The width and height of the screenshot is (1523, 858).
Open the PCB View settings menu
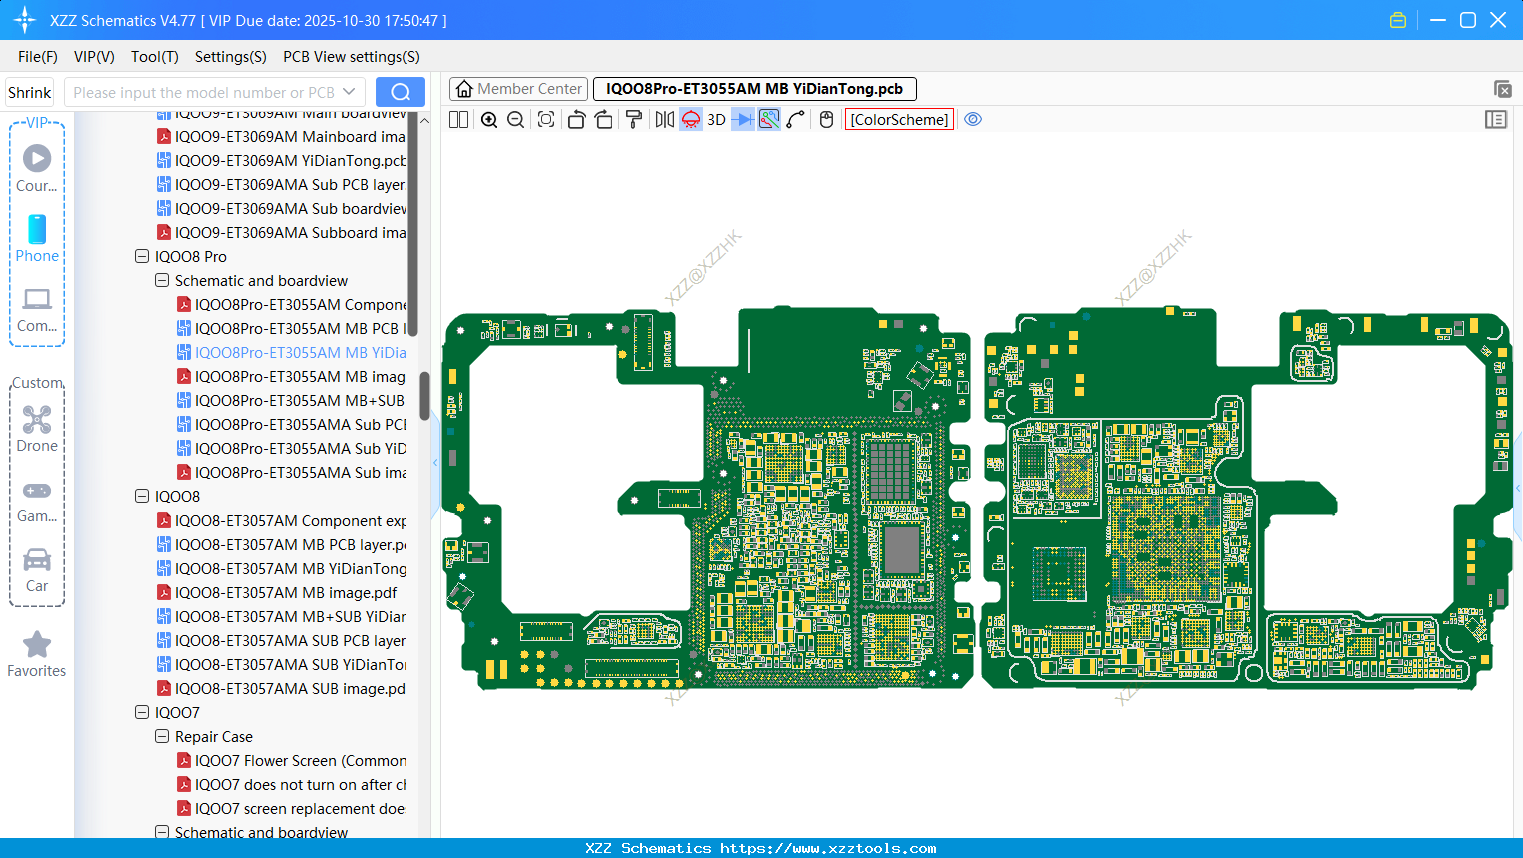click(x=351, y=57)
